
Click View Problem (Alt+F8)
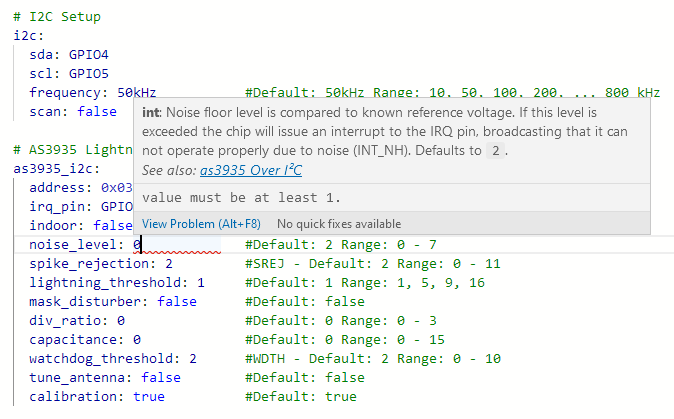click(x=201, y=224)
